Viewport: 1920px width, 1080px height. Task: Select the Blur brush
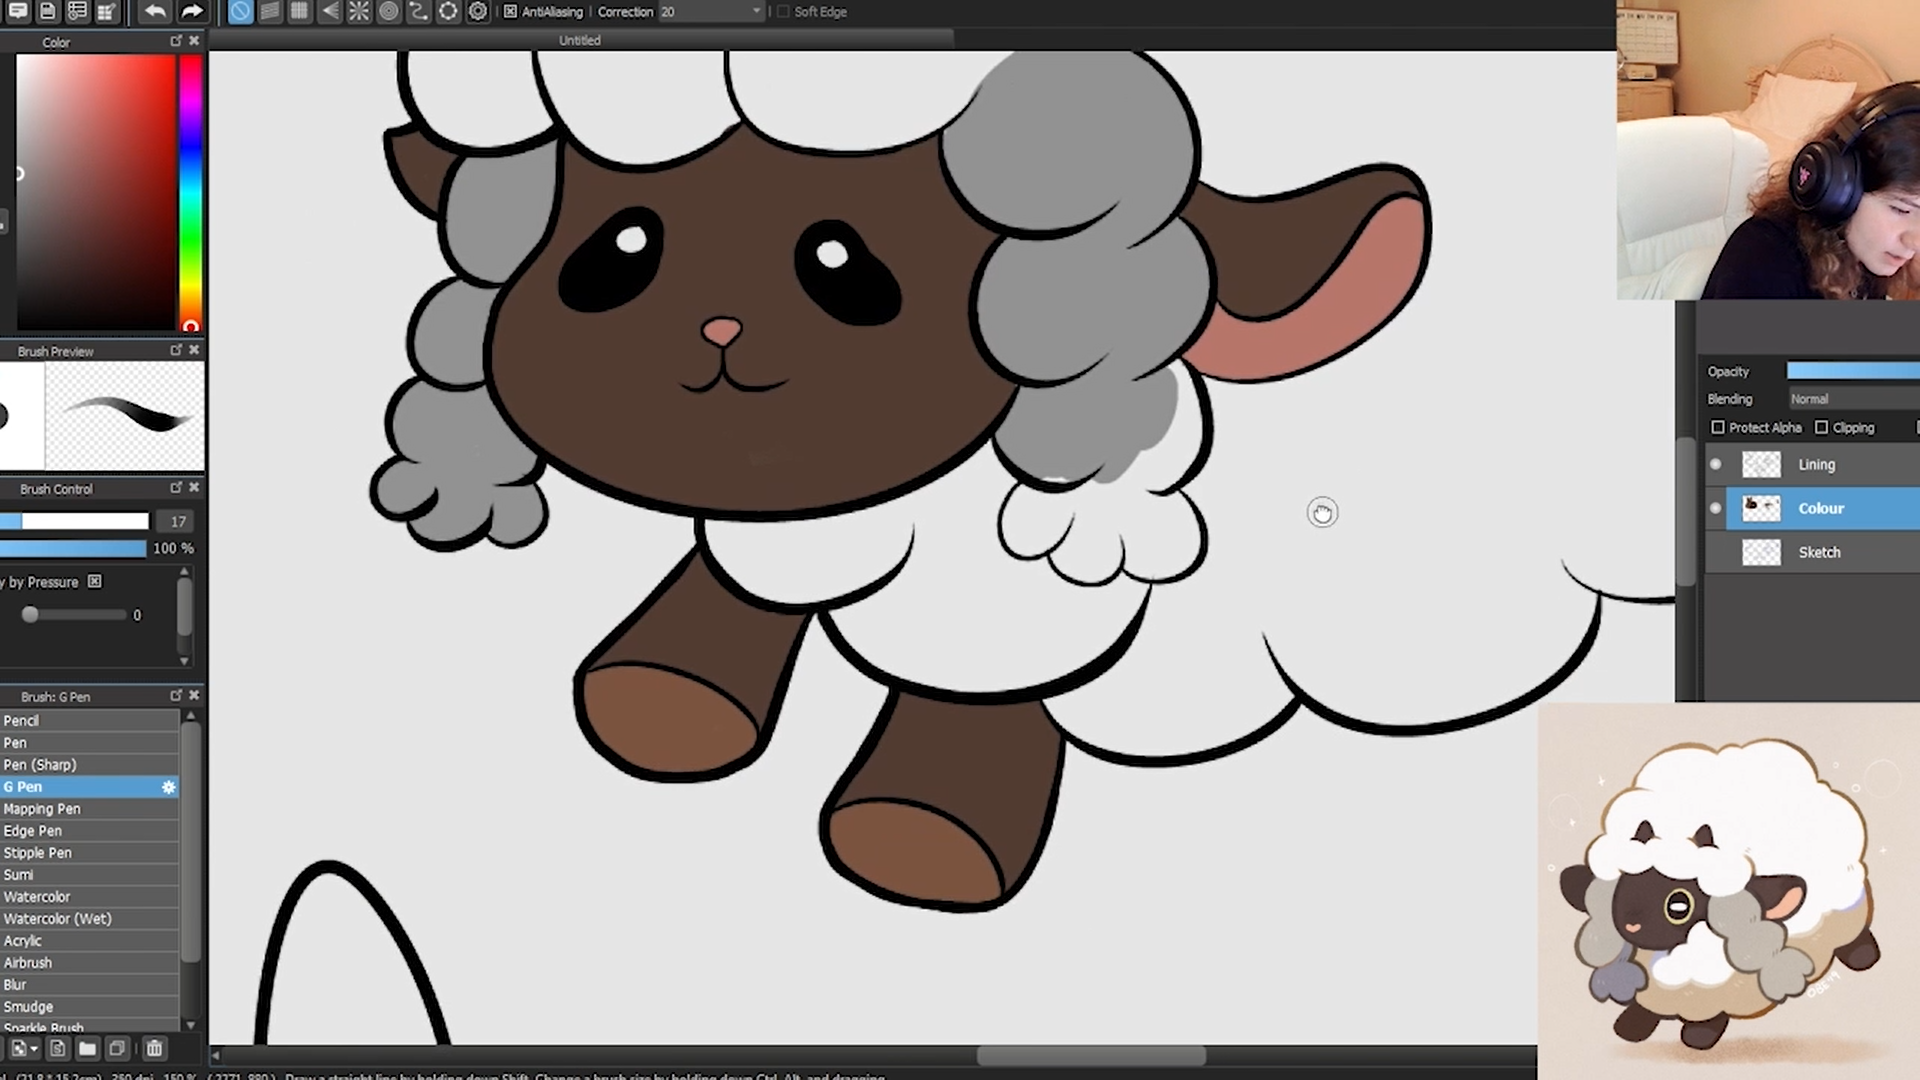pos(89,985)
